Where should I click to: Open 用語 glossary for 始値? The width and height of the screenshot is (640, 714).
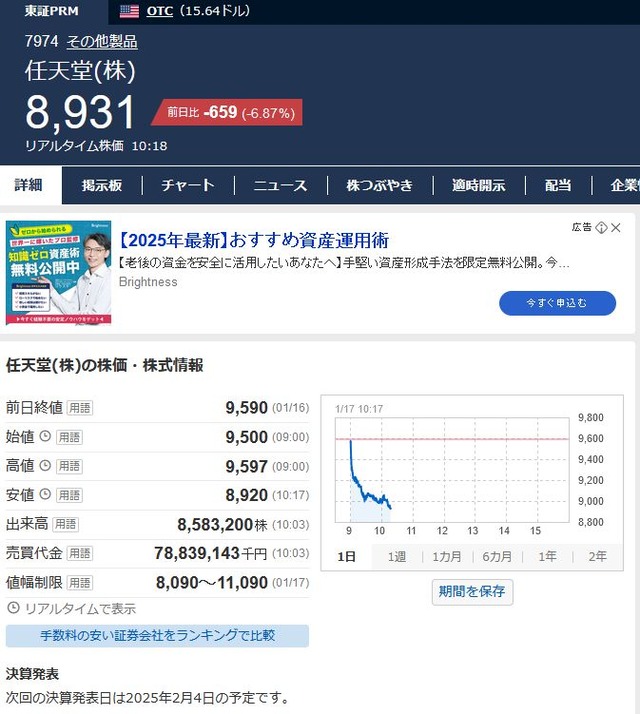tap(69, 438)
